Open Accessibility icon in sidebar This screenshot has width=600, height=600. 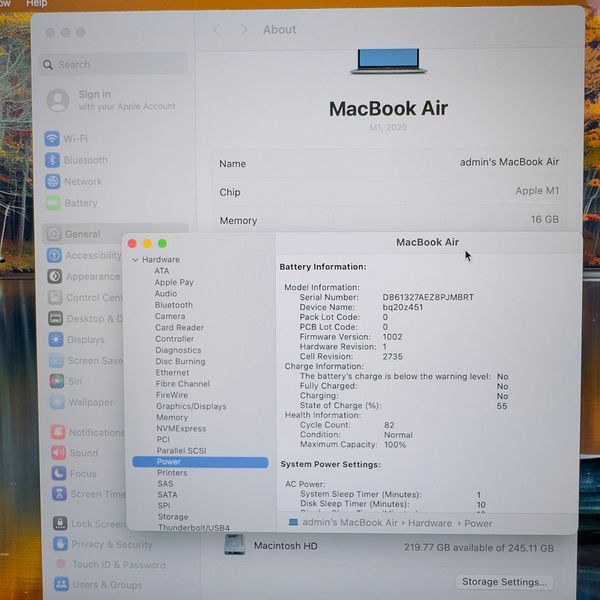[54, 255]
